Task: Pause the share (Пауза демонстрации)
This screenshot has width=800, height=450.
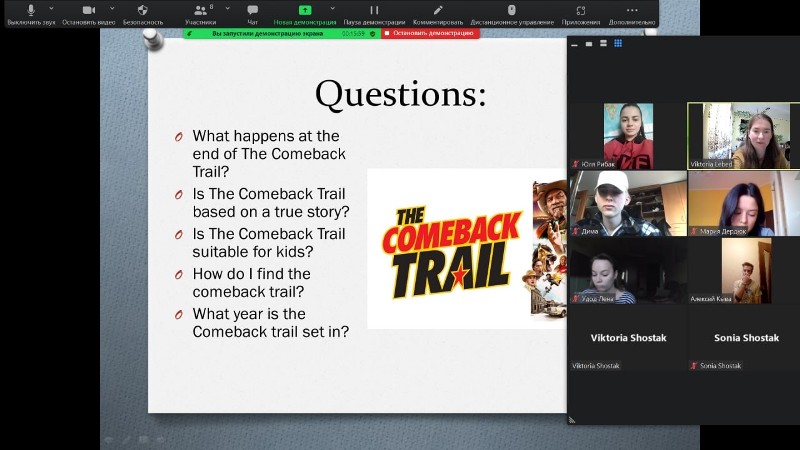Action: 374,14
